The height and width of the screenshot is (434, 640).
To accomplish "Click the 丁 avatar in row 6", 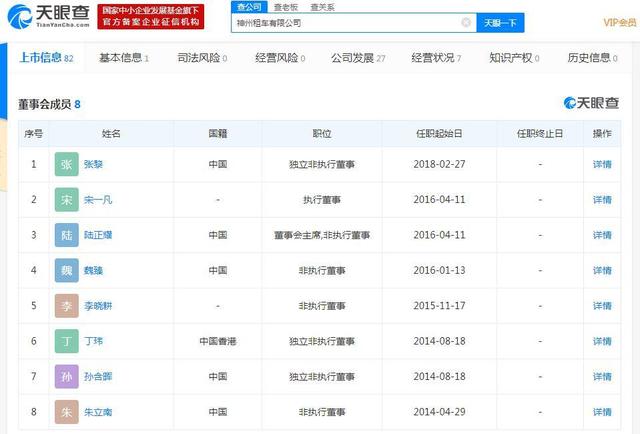I will [66, 341].
